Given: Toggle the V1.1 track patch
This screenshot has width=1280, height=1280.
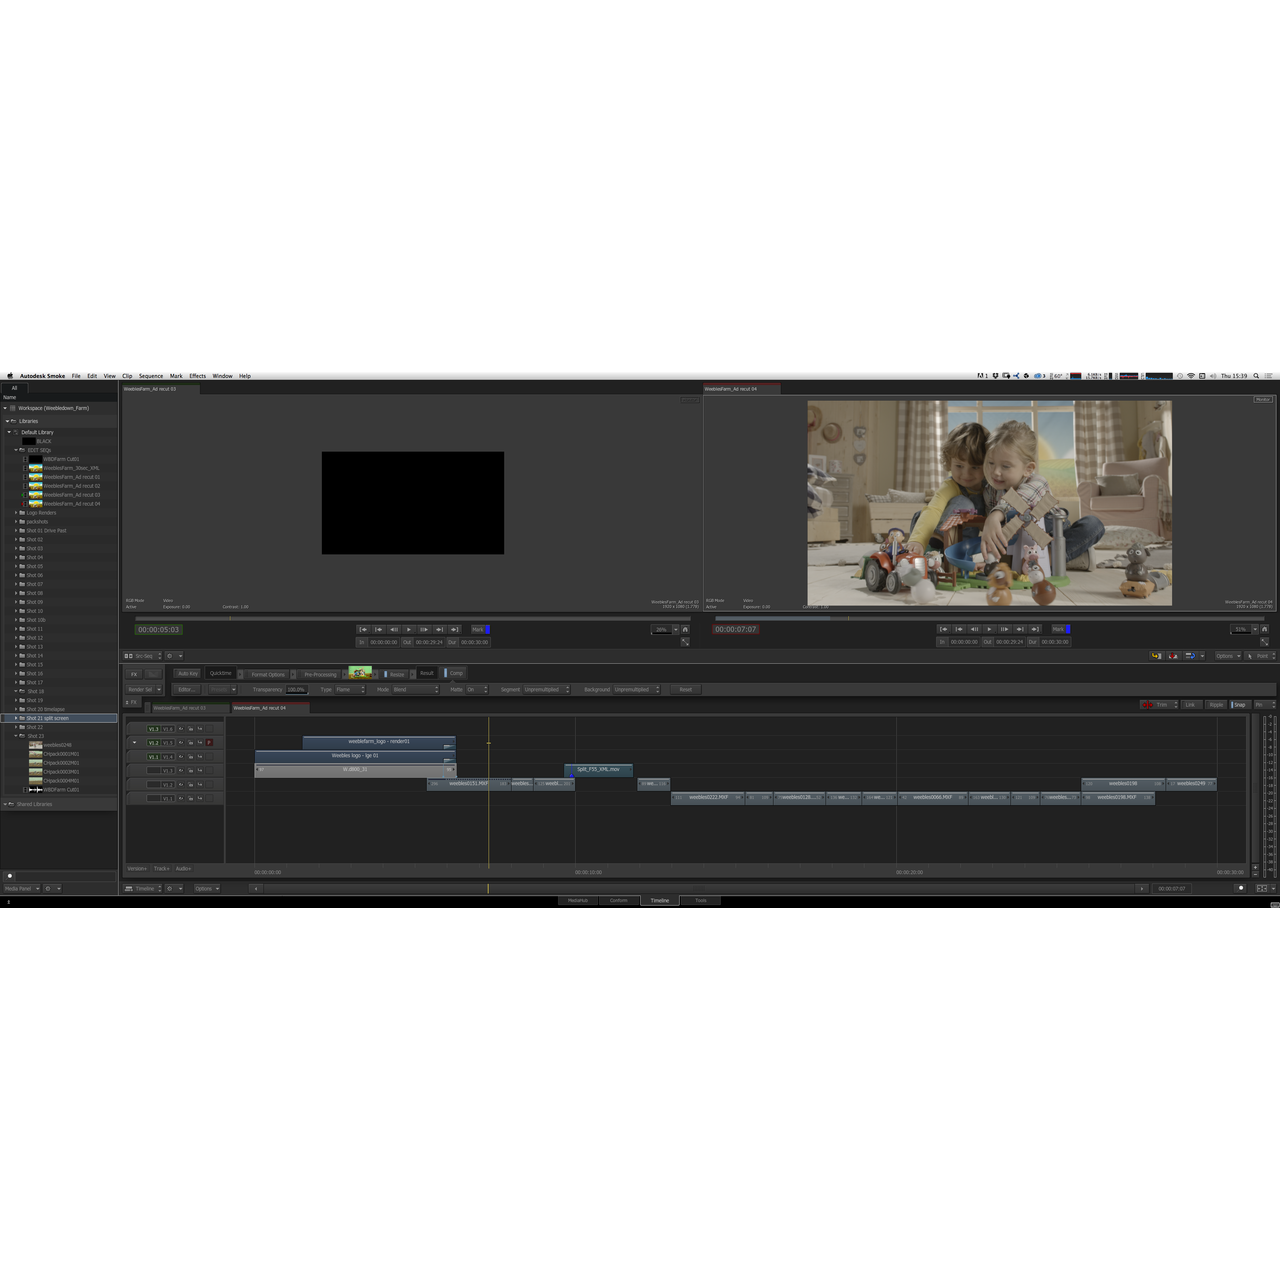Looking at the screenshot, I should 153,757.
